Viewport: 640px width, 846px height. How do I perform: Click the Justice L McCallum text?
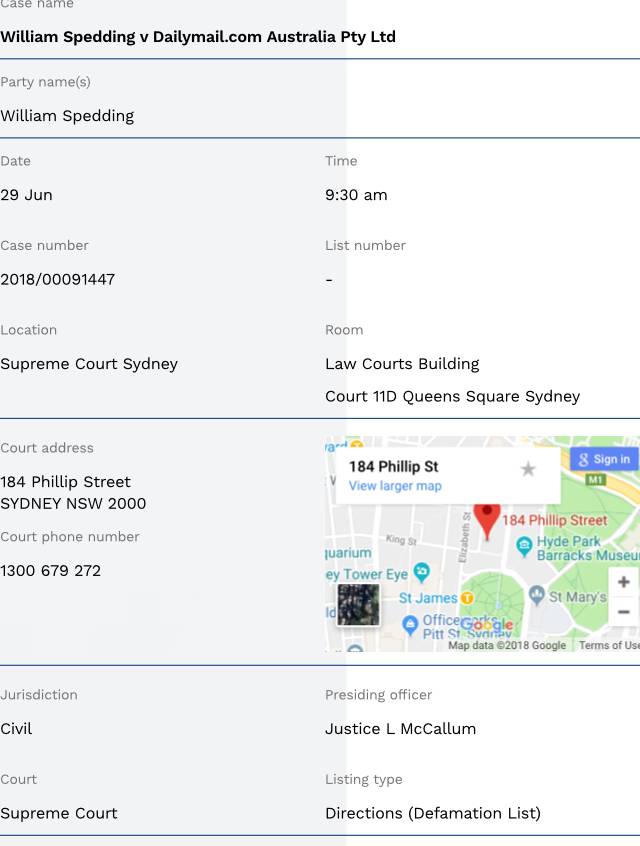tap(400, 729)
